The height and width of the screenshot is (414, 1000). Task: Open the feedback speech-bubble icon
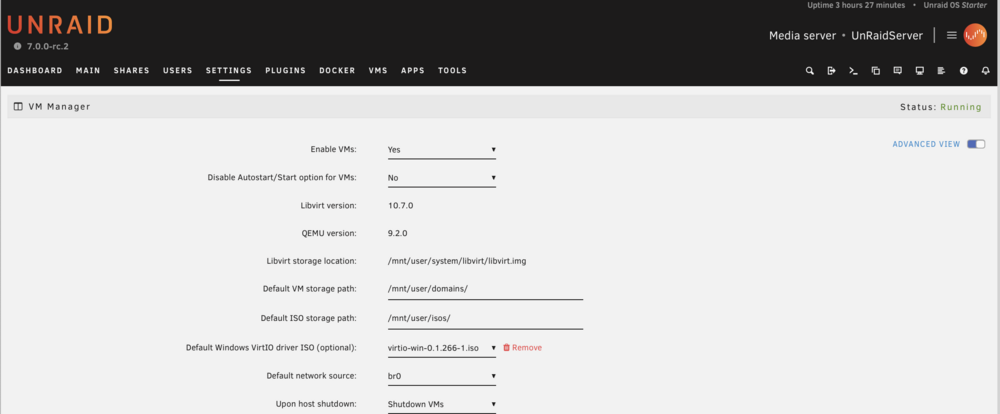[x=897, y=71]
